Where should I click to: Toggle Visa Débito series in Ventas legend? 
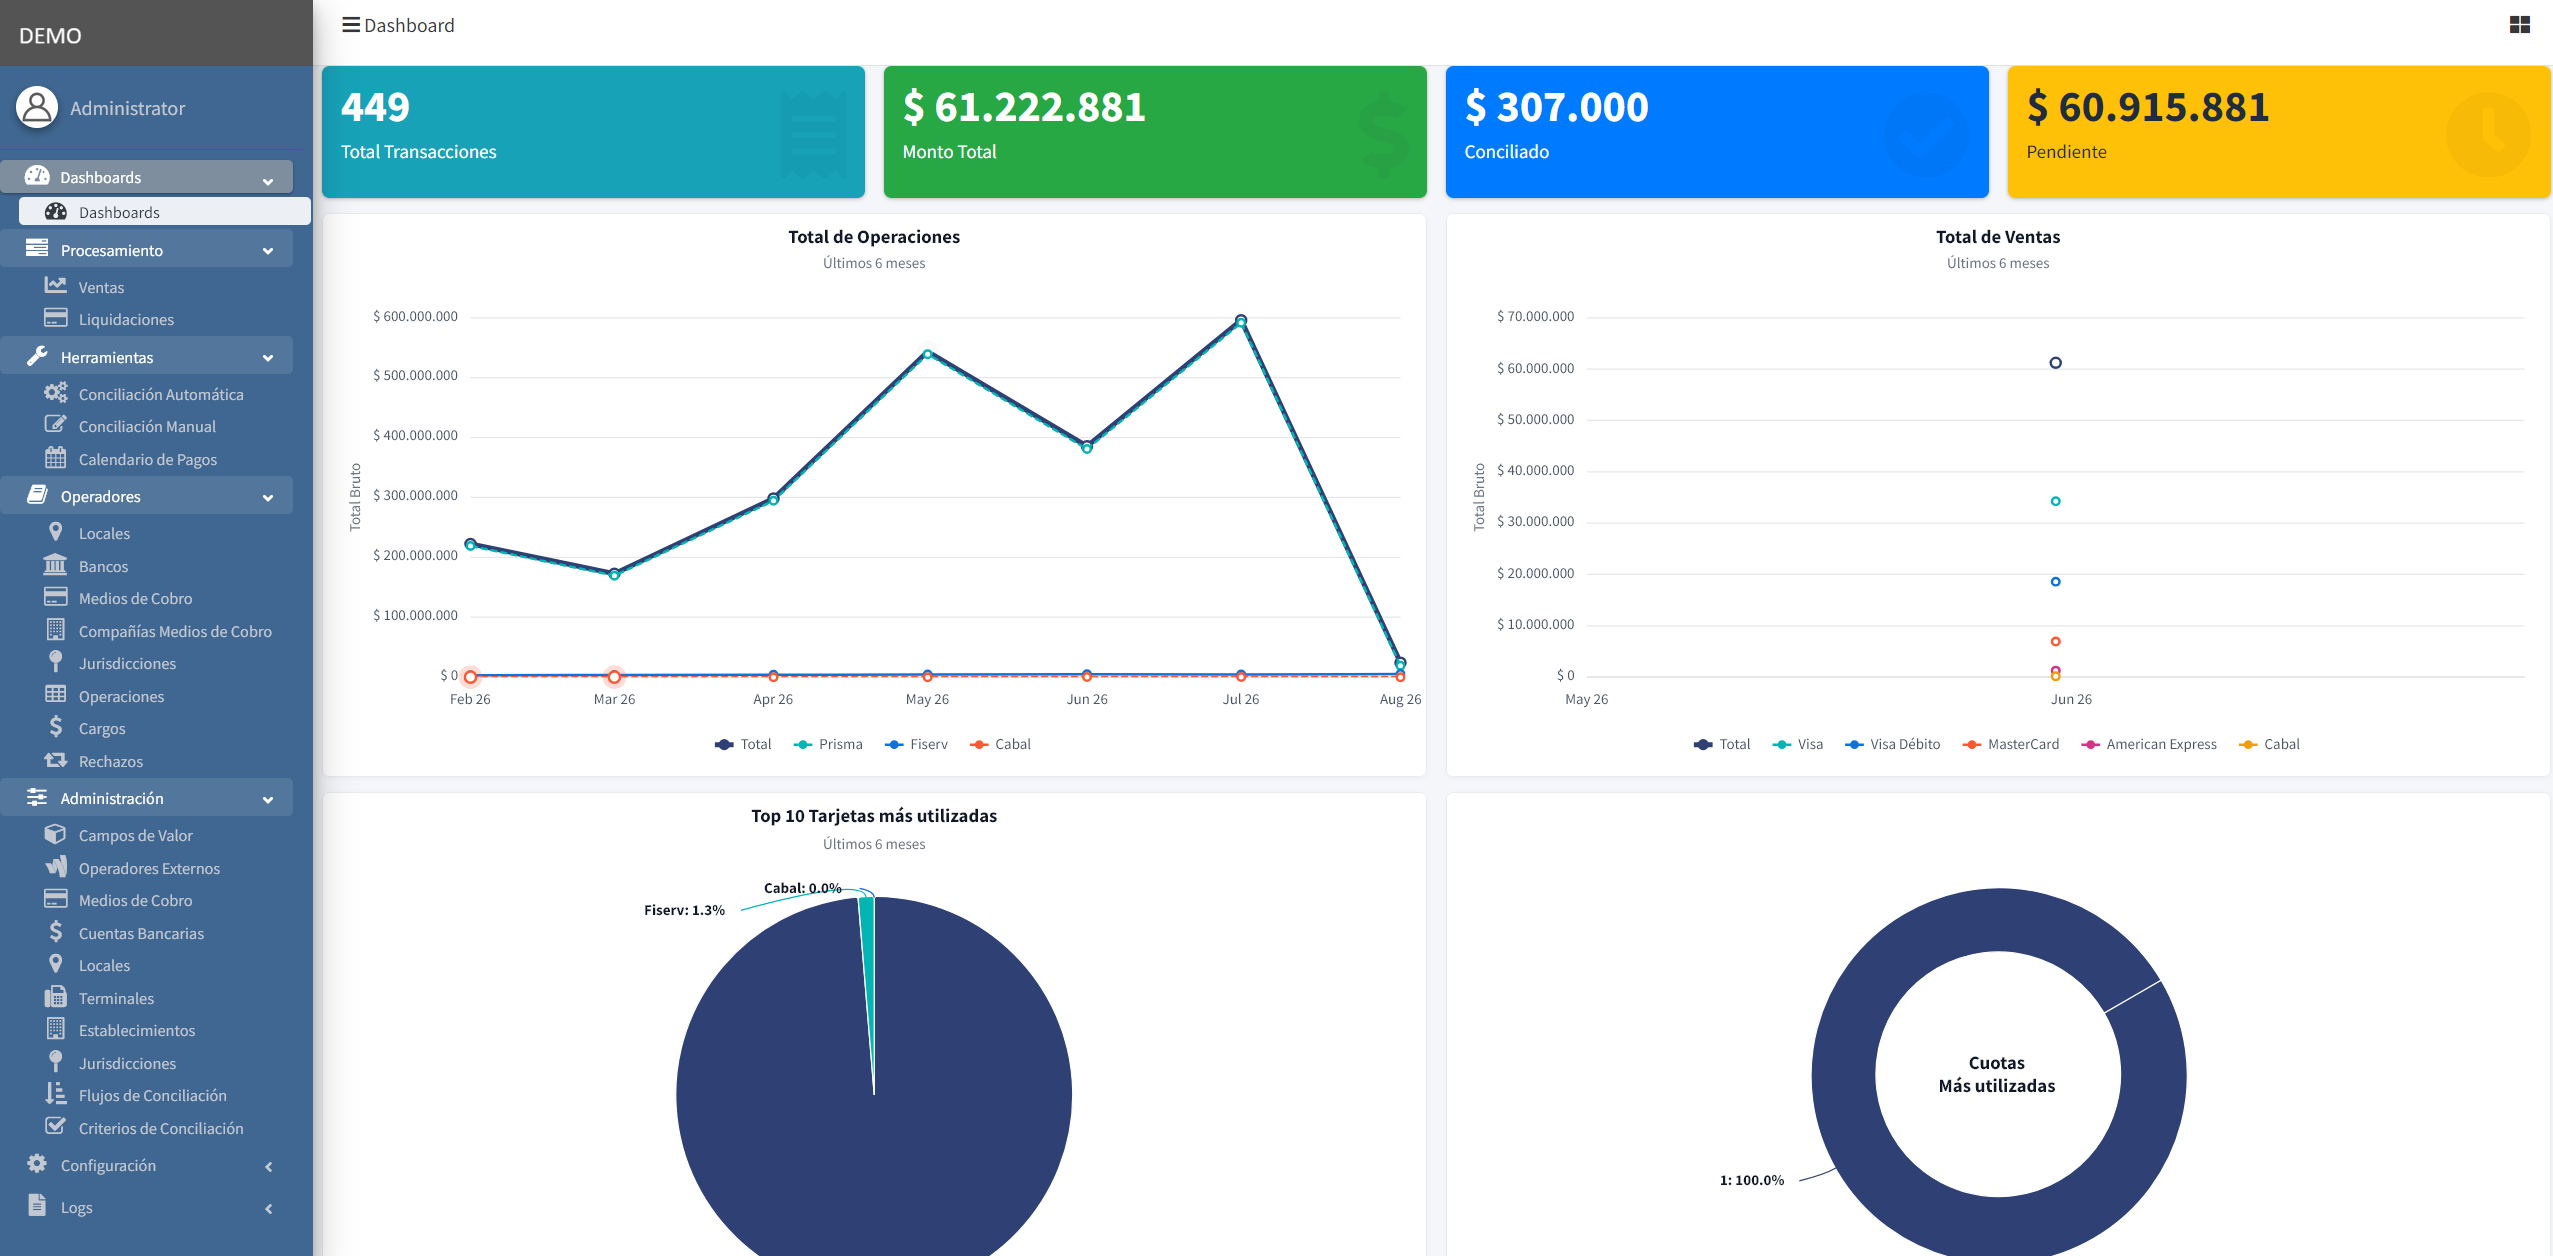pos(1892,744)
